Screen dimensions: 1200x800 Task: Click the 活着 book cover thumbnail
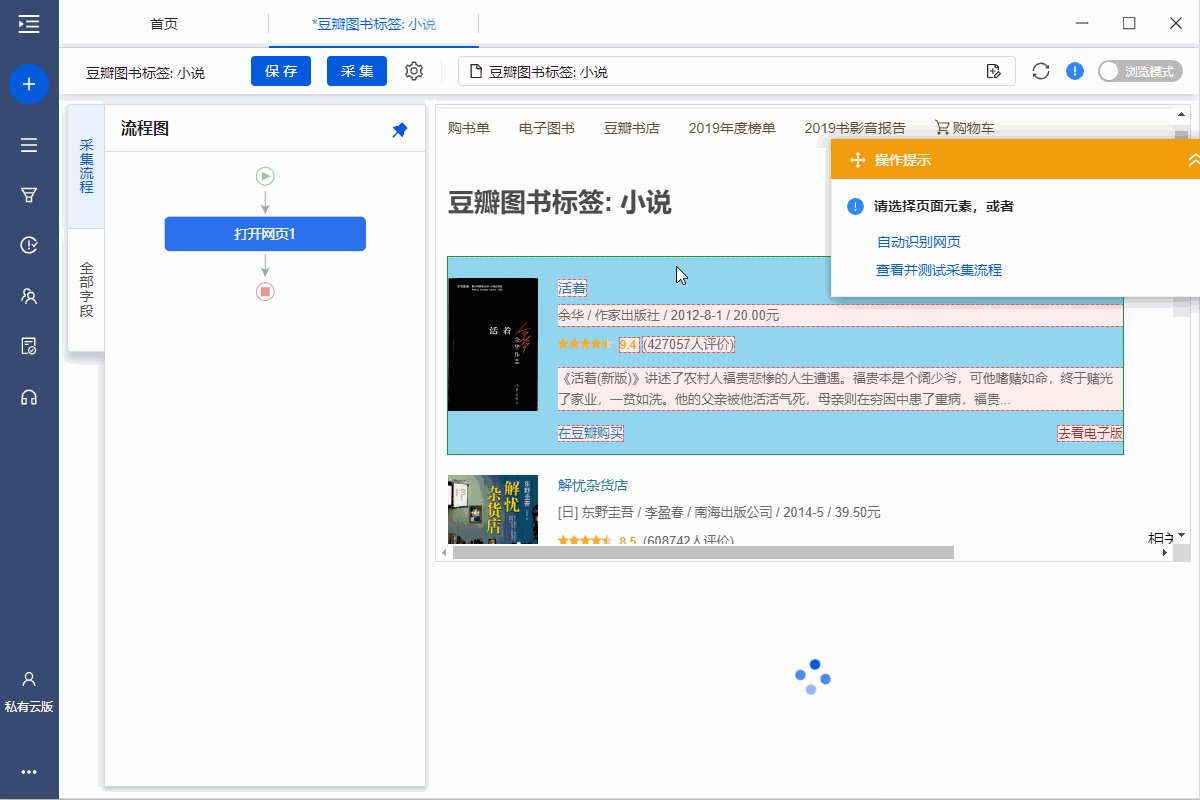[x=493, y=345]
